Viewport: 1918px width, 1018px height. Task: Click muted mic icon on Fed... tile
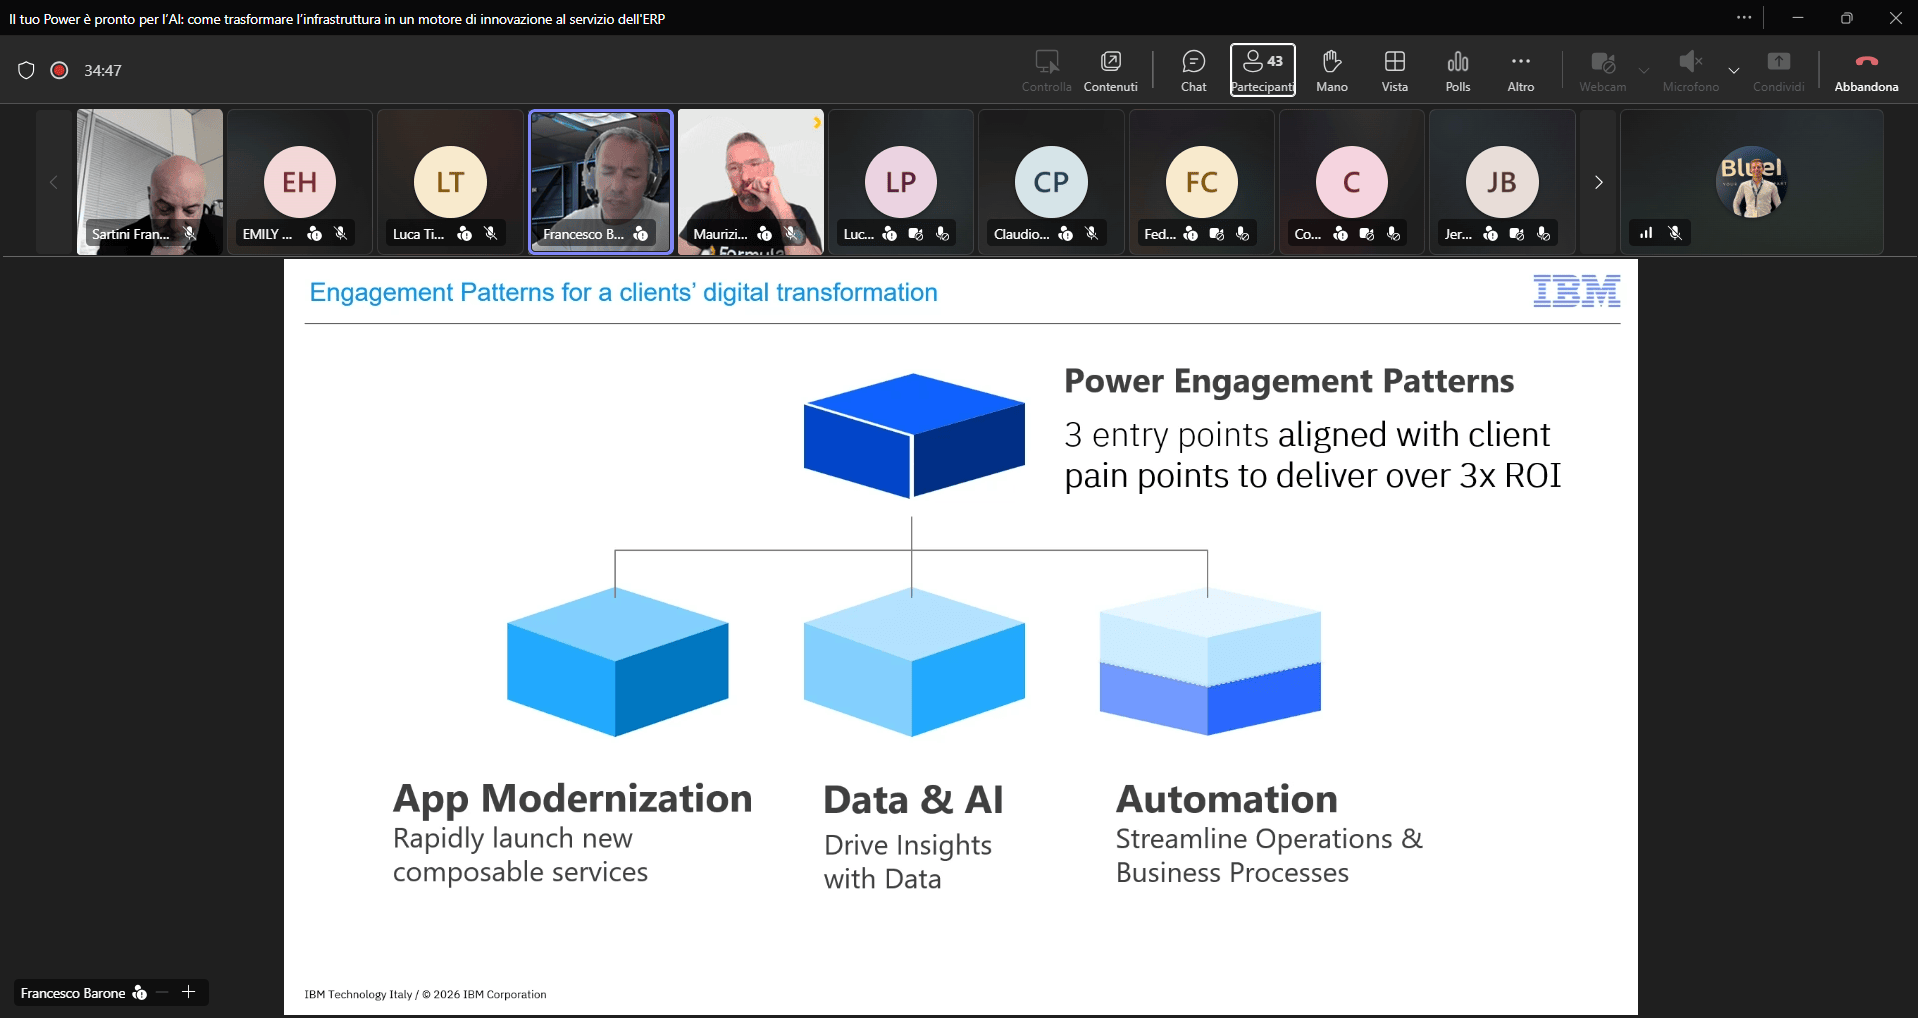(1243, 234)
